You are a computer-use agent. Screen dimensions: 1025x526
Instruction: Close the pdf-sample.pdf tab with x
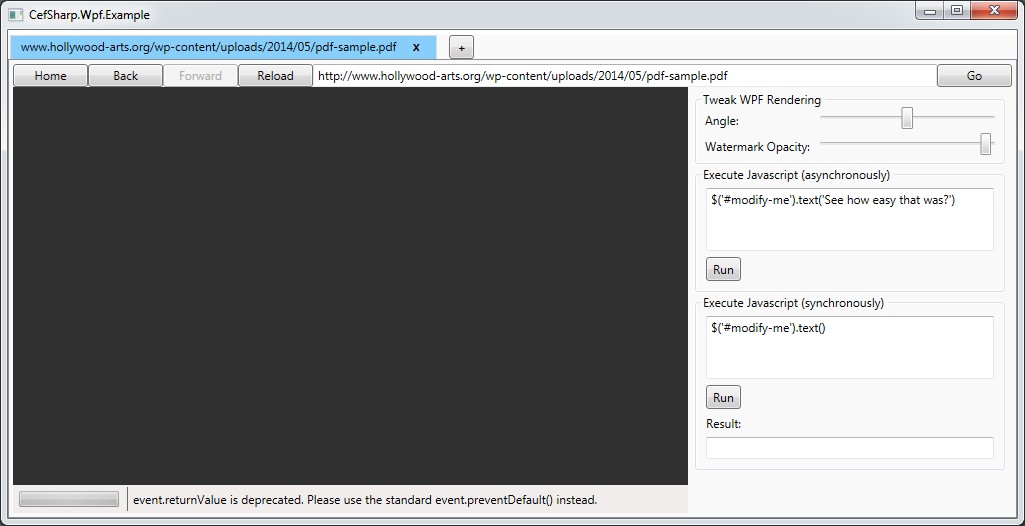(x=416, y=47)
